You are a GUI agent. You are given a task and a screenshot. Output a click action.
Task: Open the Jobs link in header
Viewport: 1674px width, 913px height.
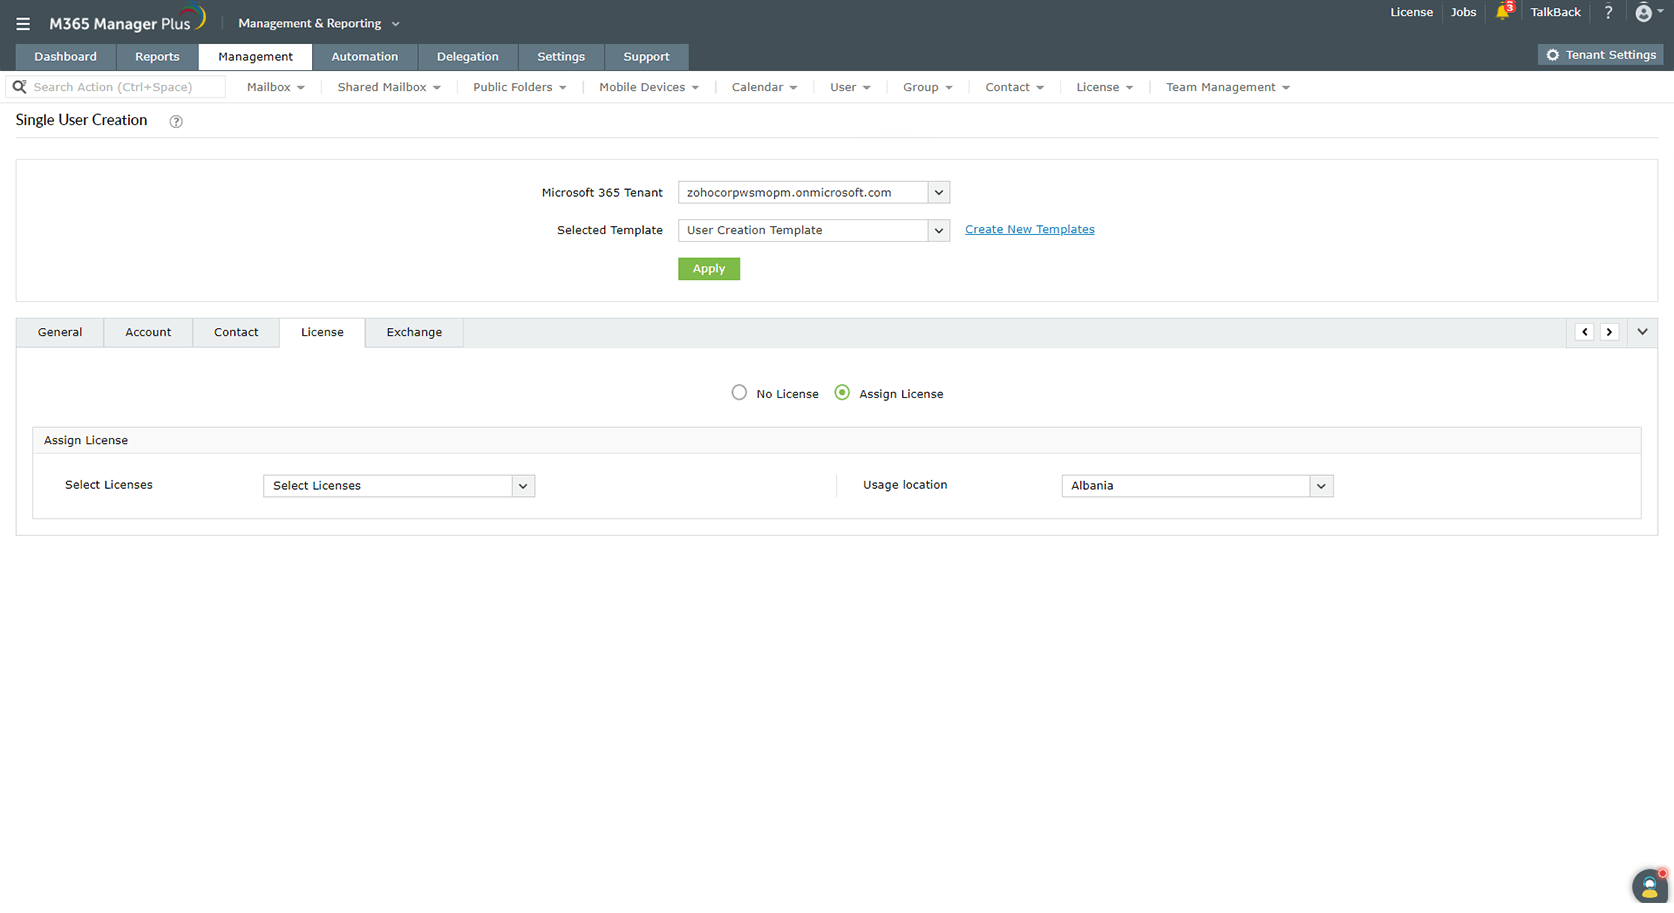[1464, 12]
